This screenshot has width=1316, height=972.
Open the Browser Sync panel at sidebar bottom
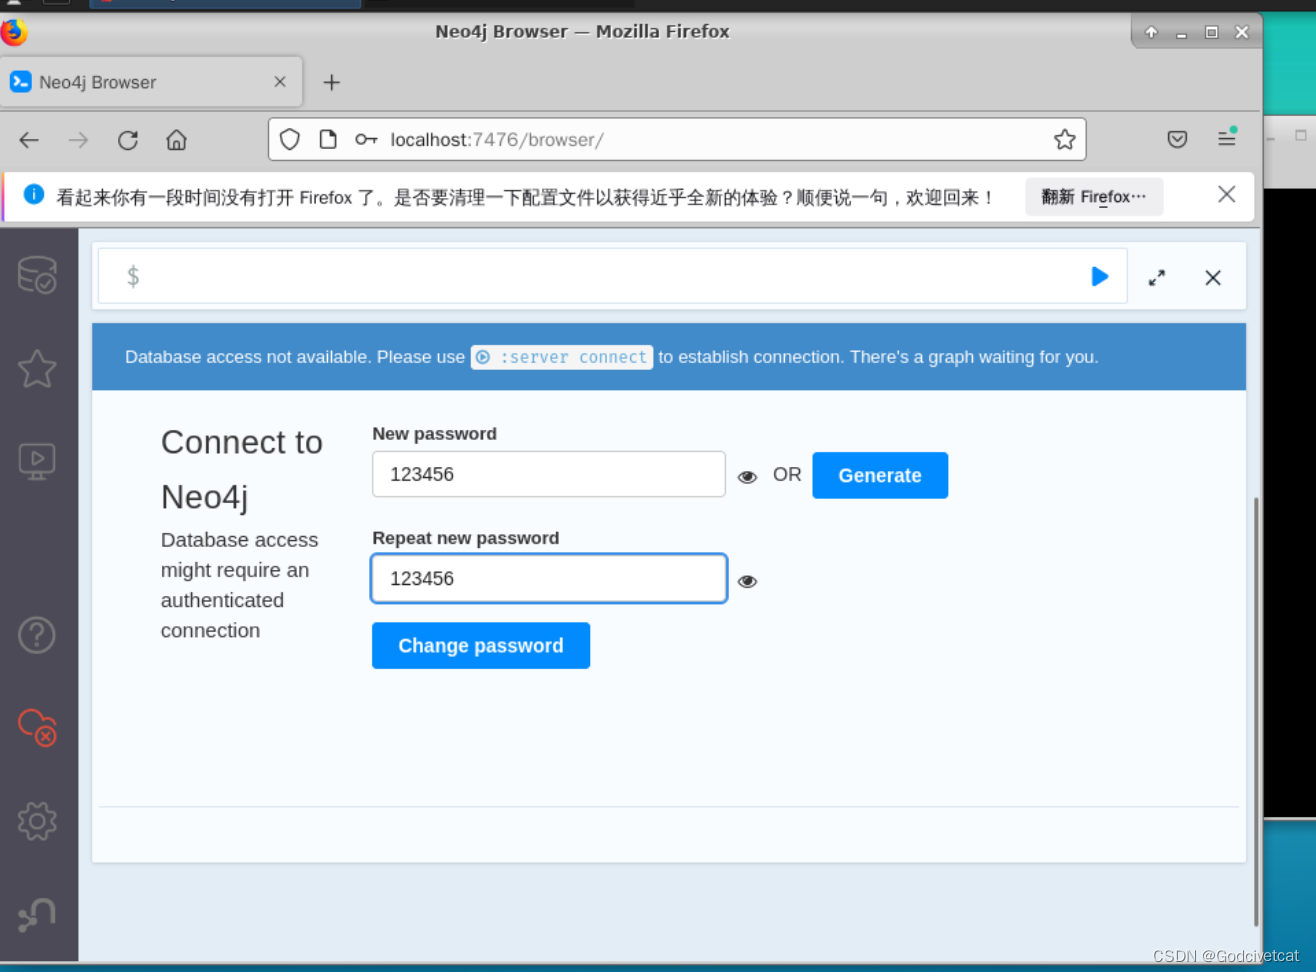[37, 913]
